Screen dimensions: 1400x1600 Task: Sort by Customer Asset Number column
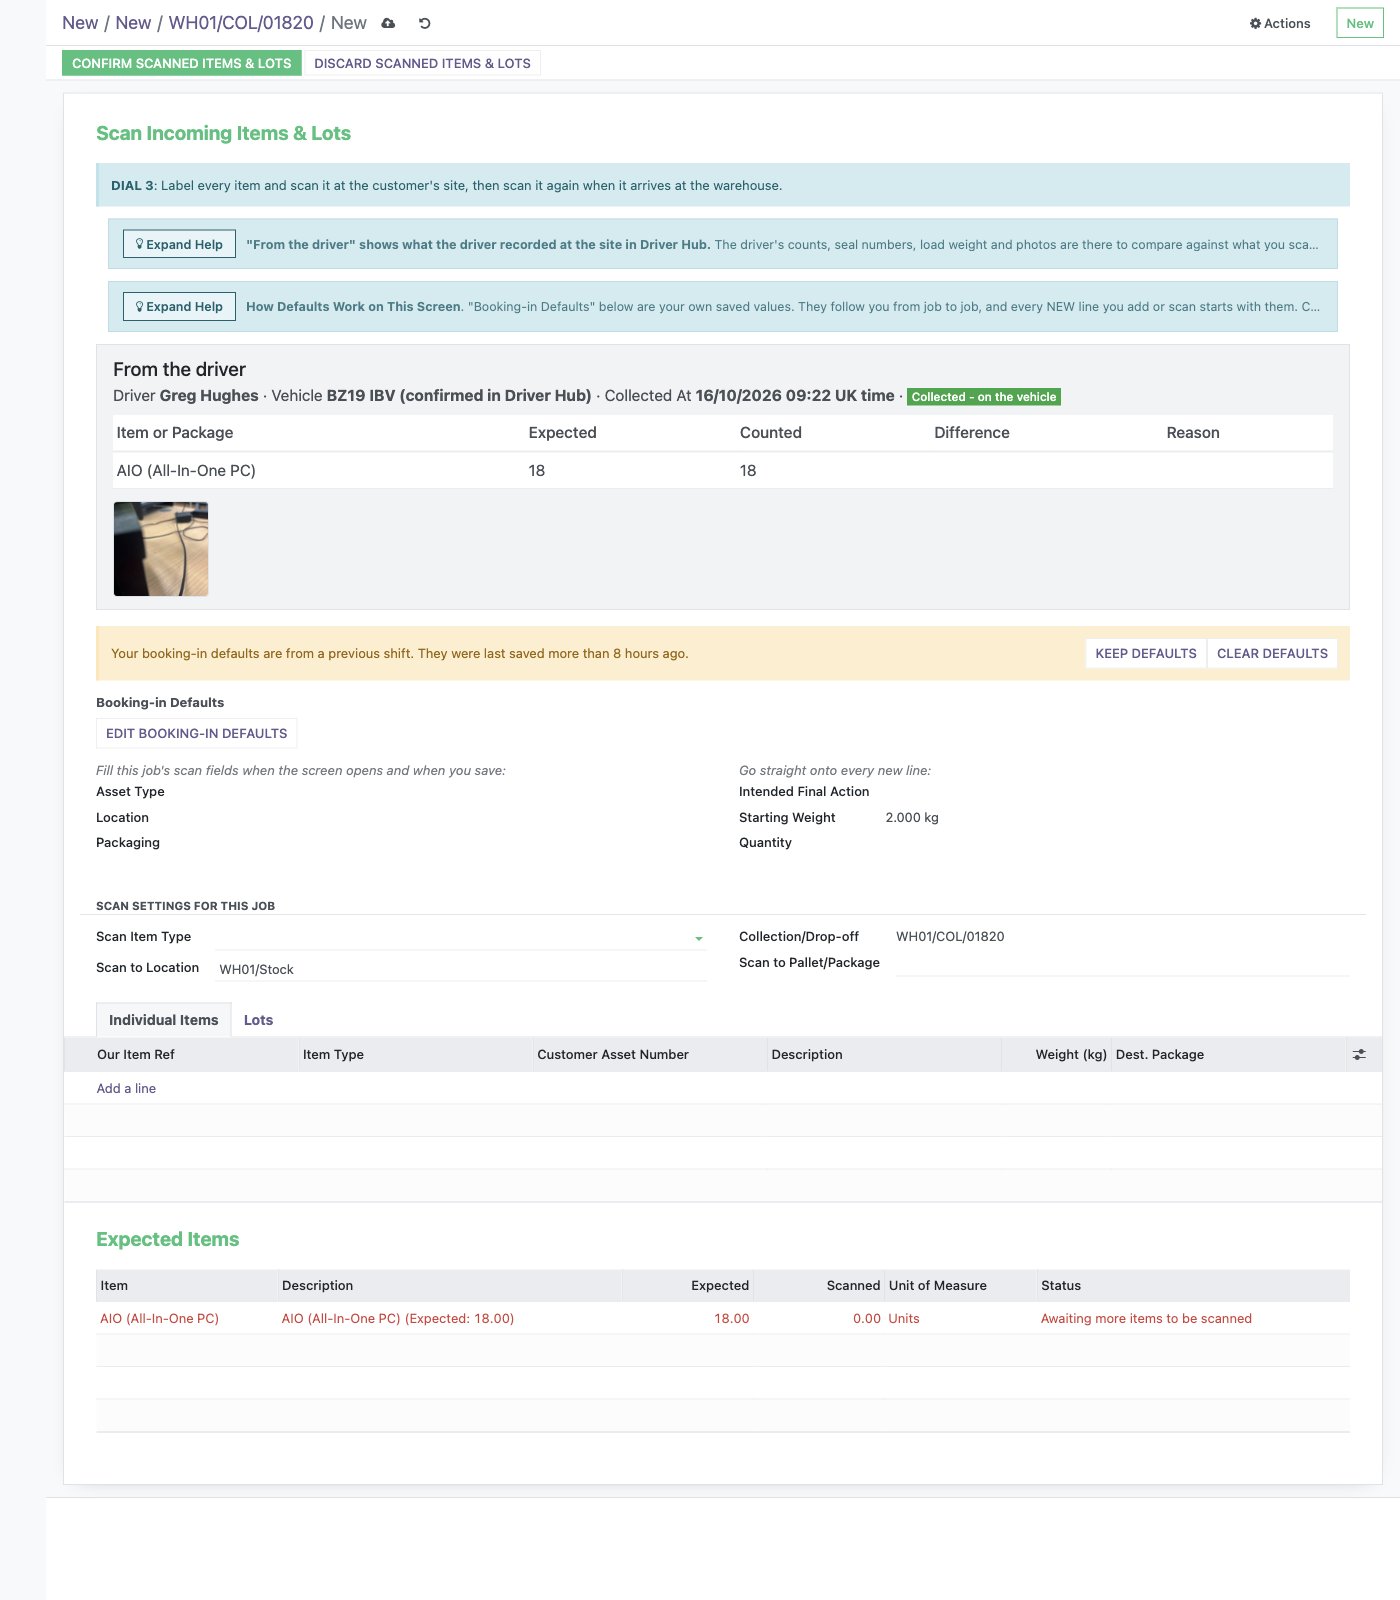[x=650, y=1054]
